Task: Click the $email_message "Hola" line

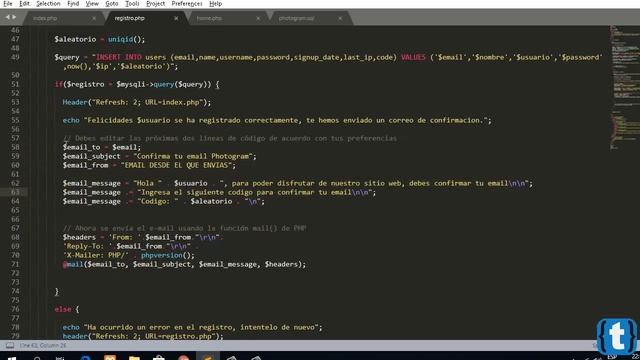Action: (x=298, y=183)
